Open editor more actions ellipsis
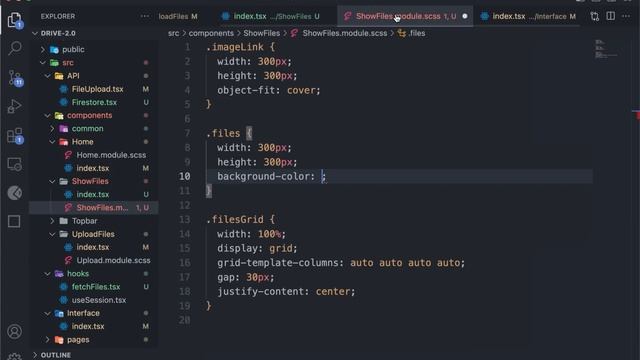Image resolution: width=640 pixels, height=360 pixels. pos(626,16)
